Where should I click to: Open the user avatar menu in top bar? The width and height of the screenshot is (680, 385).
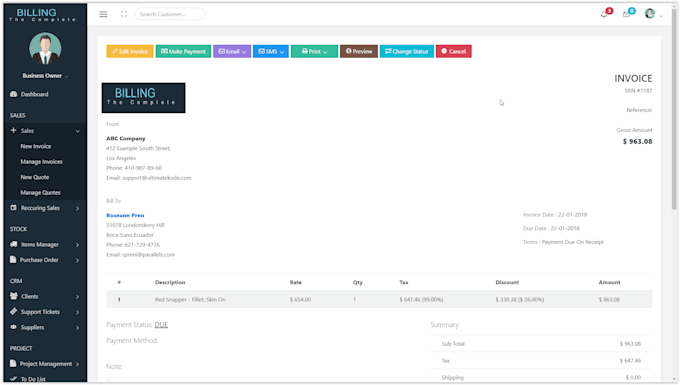click(650, 14)
